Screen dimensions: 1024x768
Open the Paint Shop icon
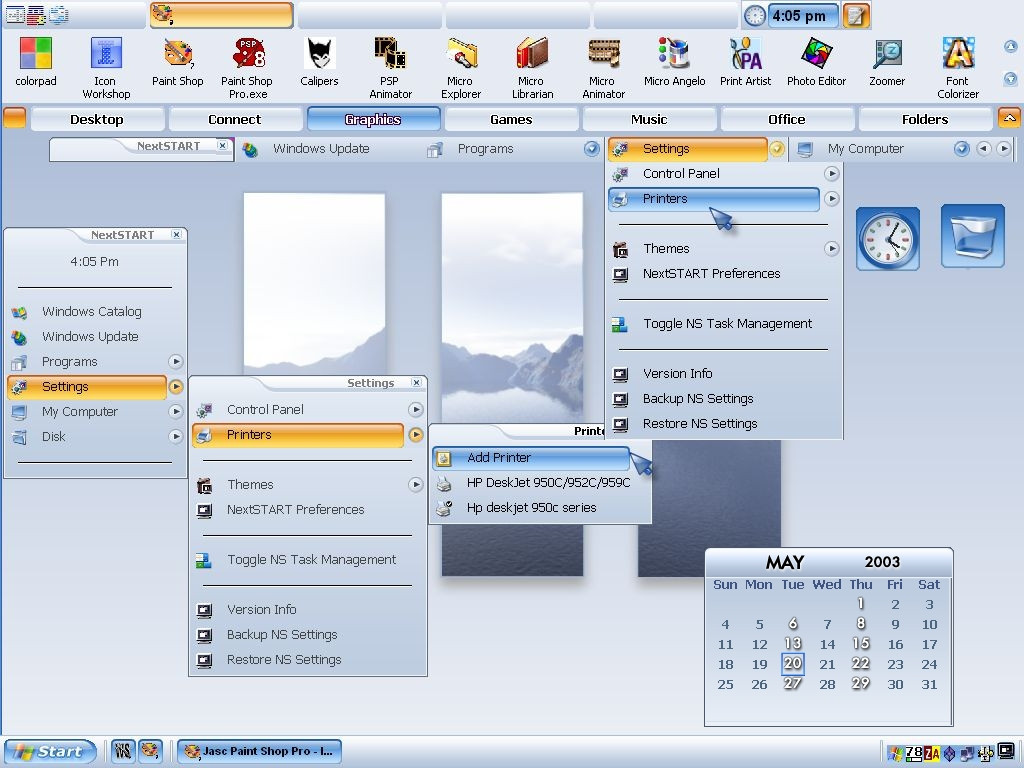[x=178, y=63]
